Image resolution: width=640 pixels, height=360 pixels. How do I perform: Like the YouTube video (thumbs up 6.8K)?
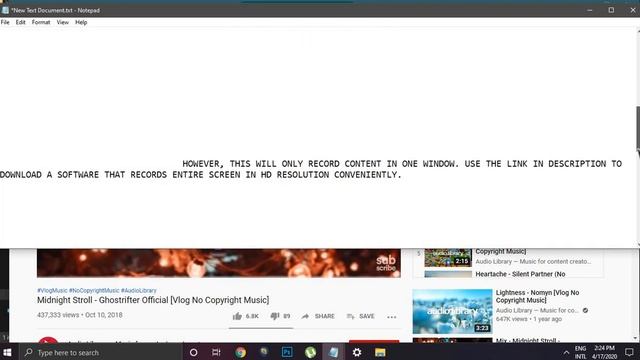click(246, 316)
